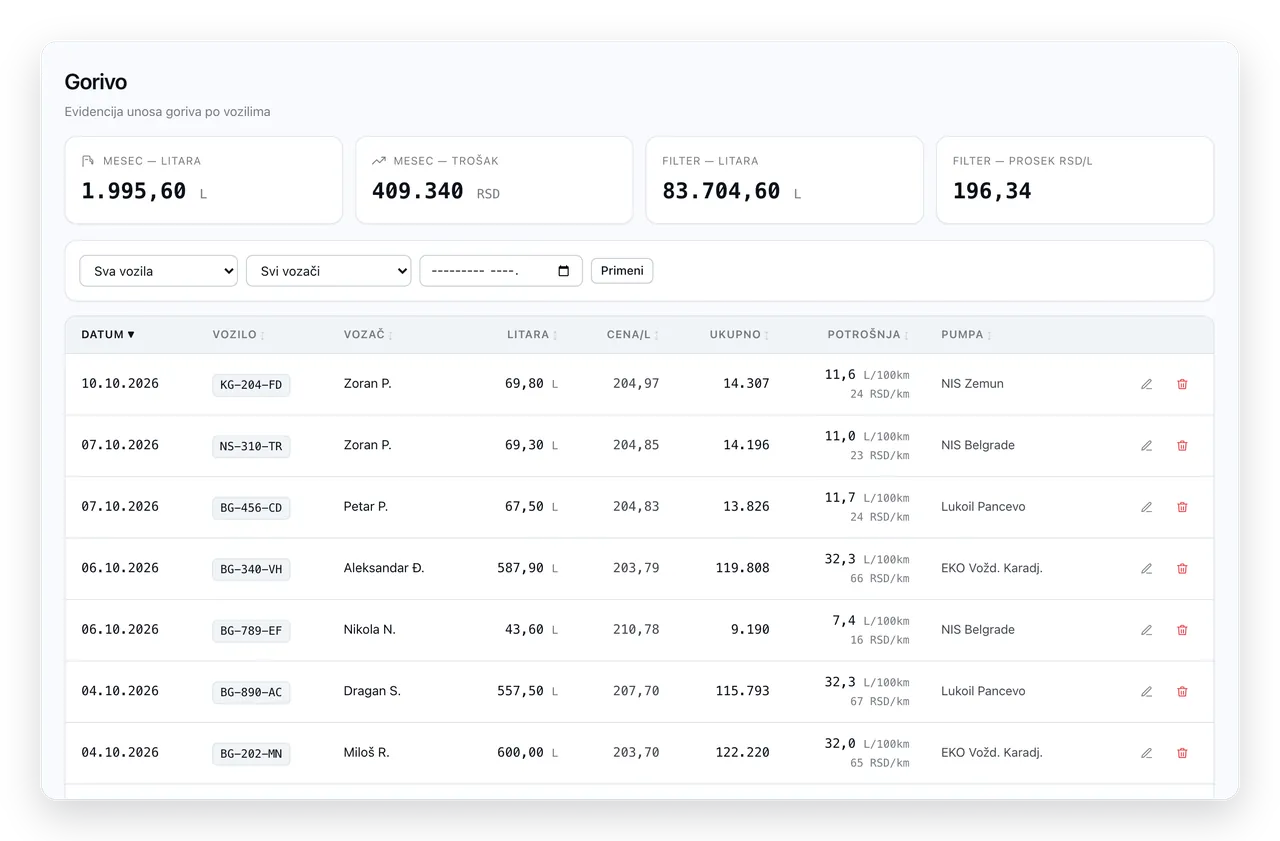Open the calendar picker in date field

563,271
